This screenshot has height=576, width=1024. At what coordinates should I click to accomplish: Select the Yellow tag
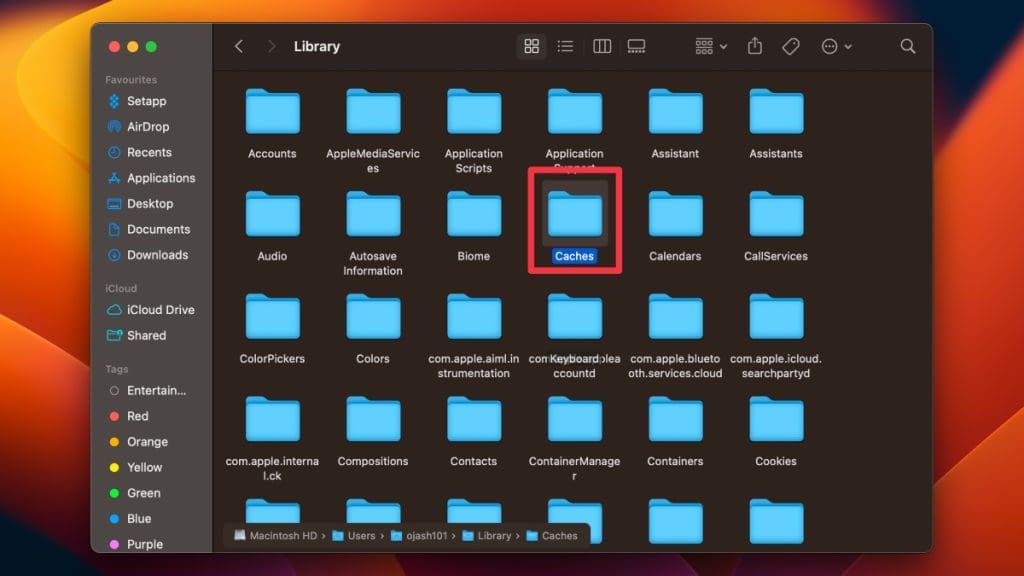136,468
